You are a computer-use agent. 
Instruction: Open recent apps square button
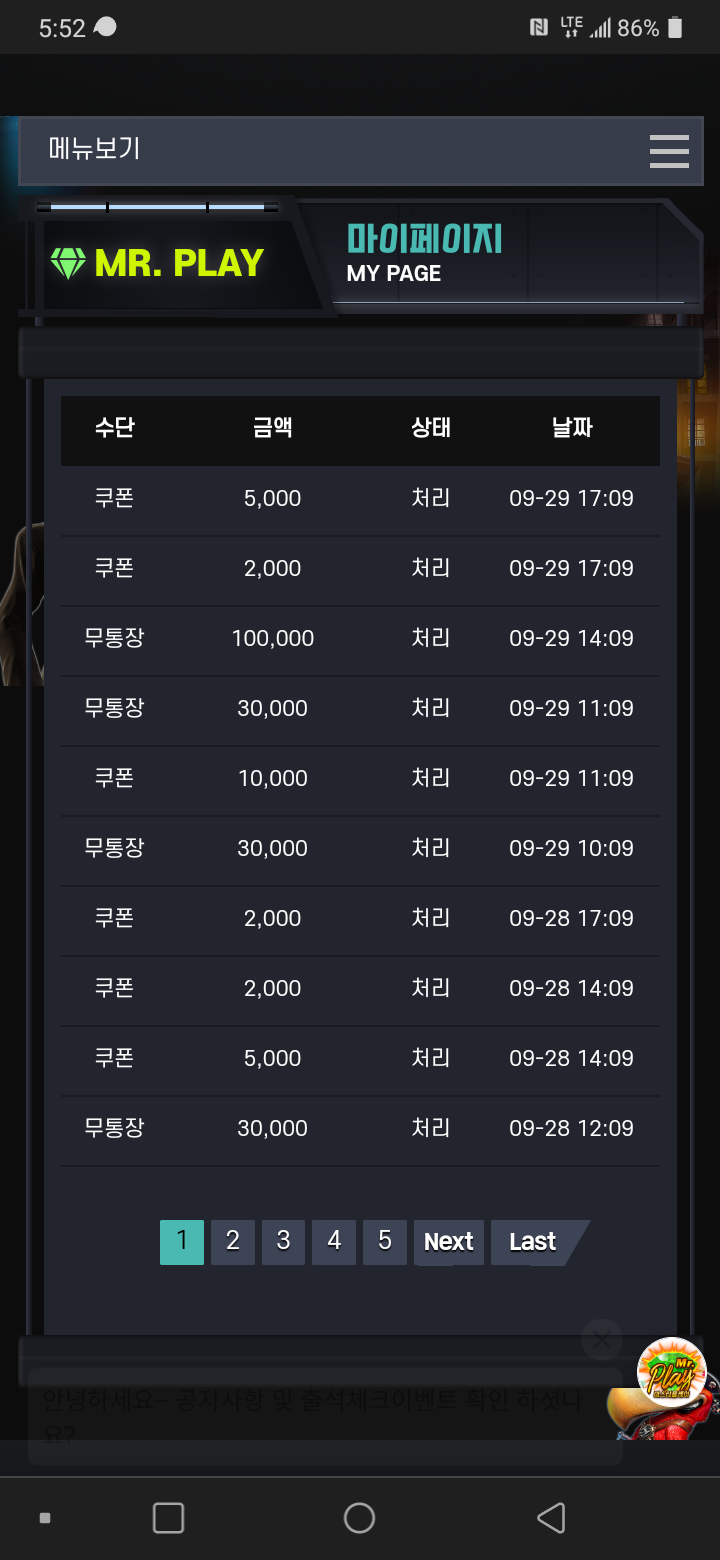168,1517
